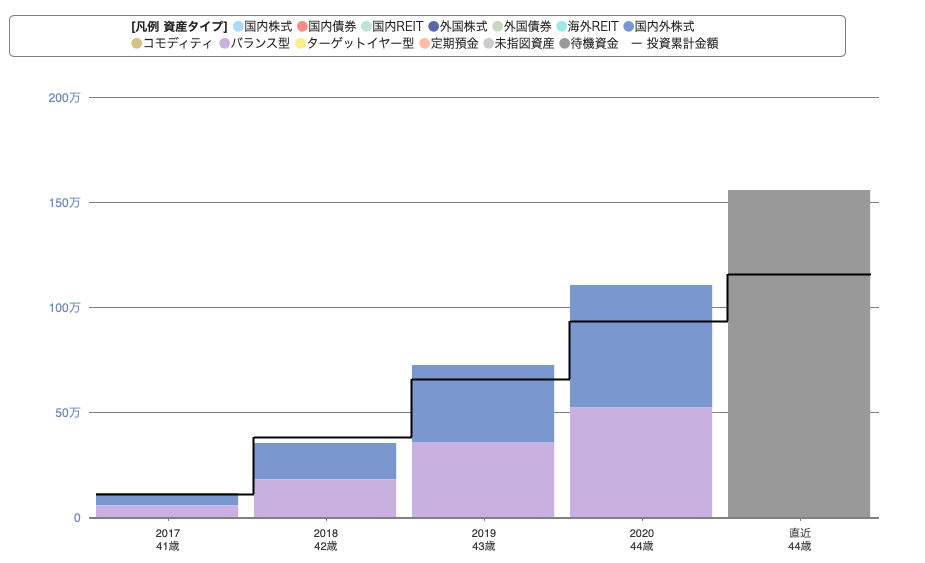Click the 2020 x-axis year label
This screenshot has width=925, height=563.
(642, 533)
